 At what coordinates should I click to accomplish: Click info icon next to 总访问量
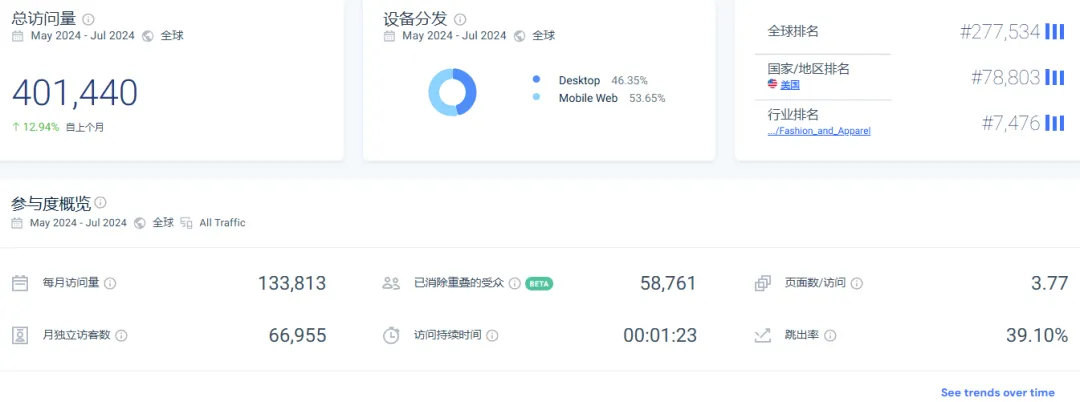89,19
